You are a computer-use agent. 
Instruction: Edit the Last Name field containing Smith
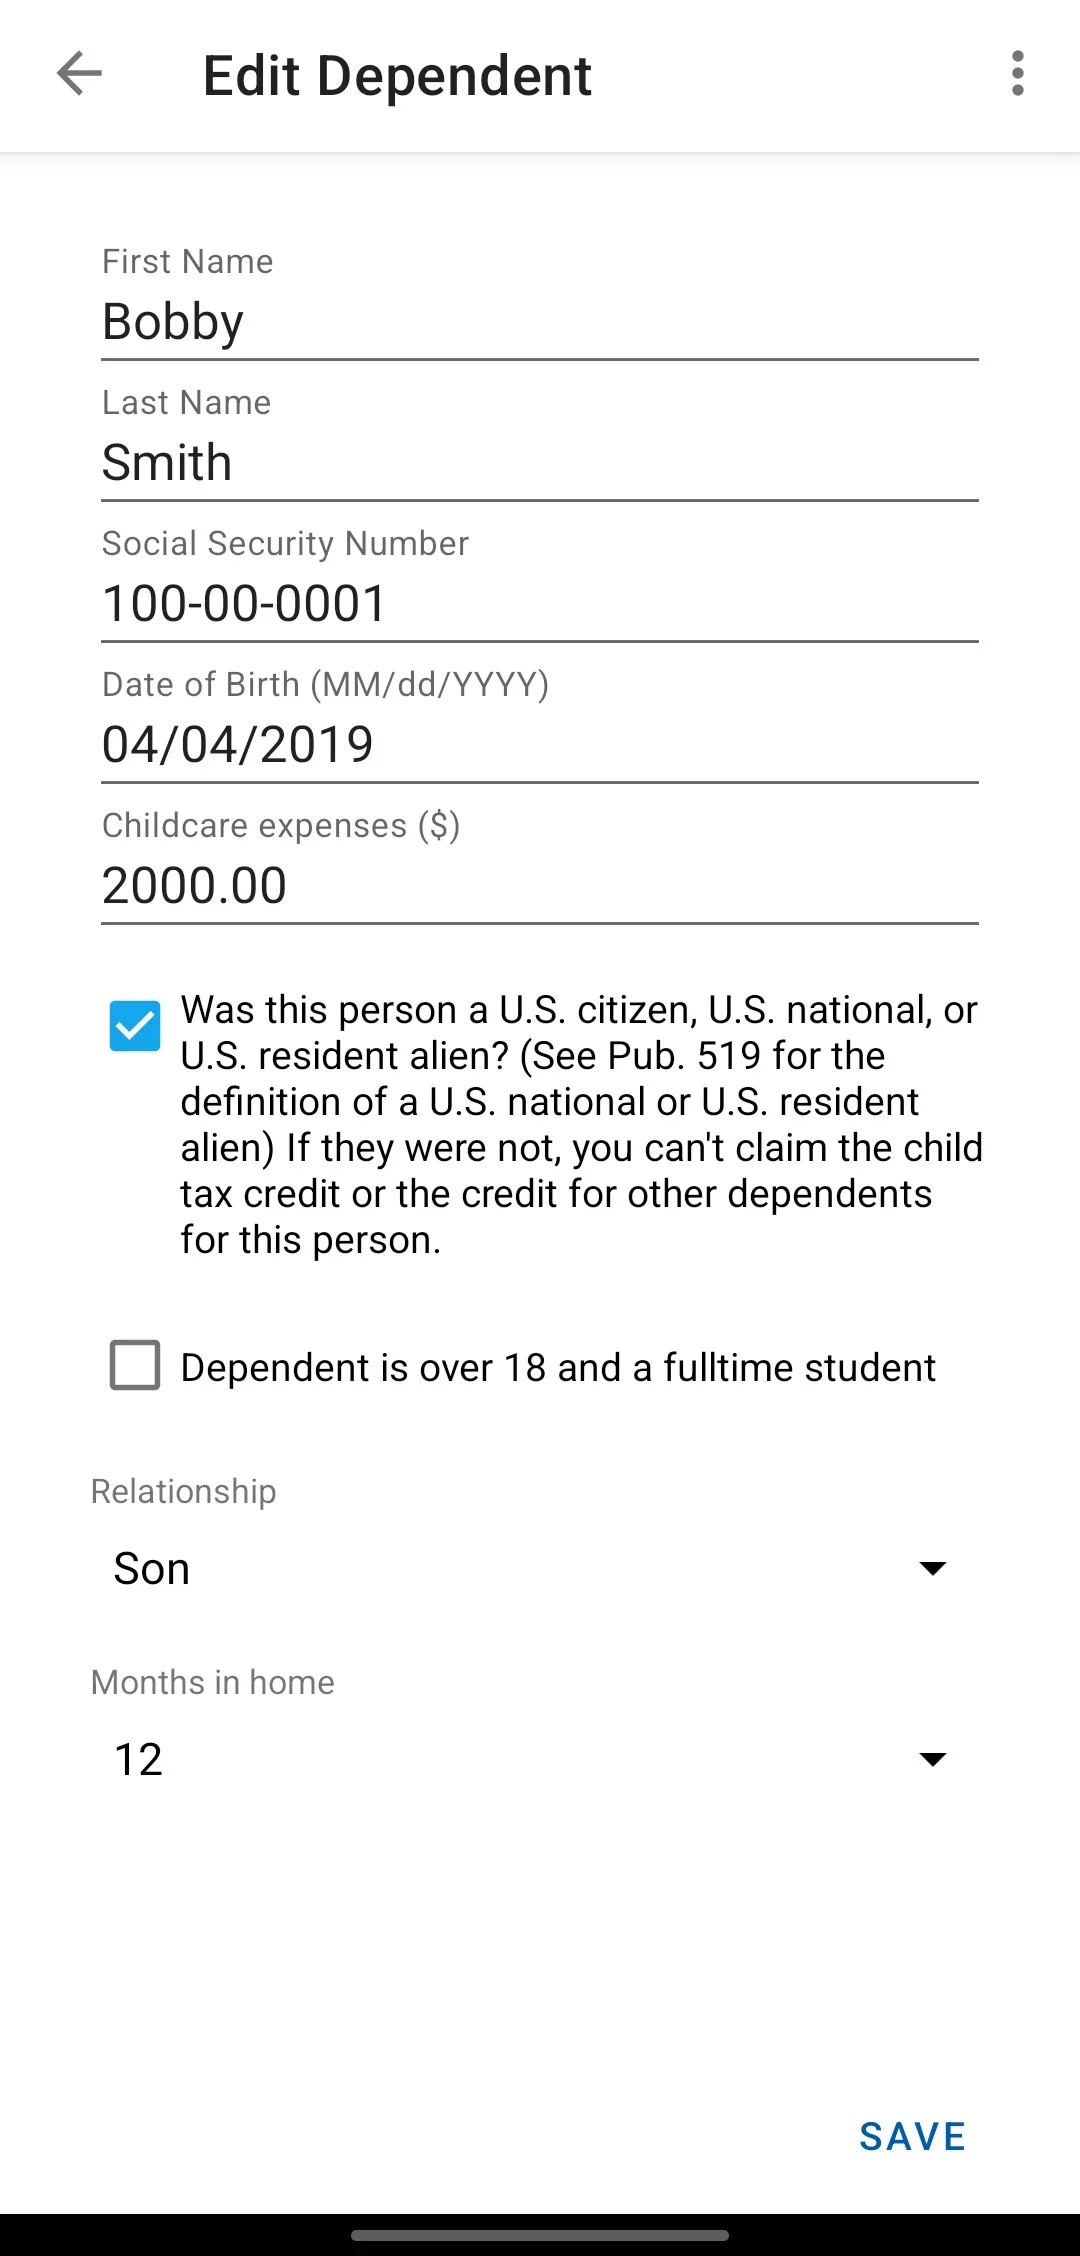coord(540,463)
